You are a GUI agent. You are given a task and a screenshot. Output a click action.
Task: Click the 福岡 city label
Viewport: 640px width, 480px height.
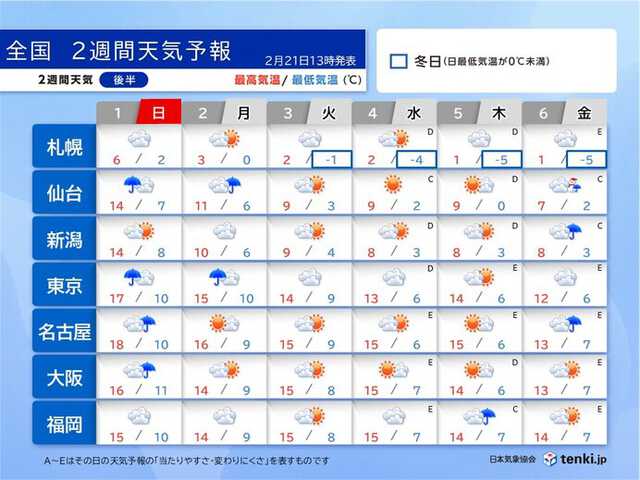coord(62,423)
